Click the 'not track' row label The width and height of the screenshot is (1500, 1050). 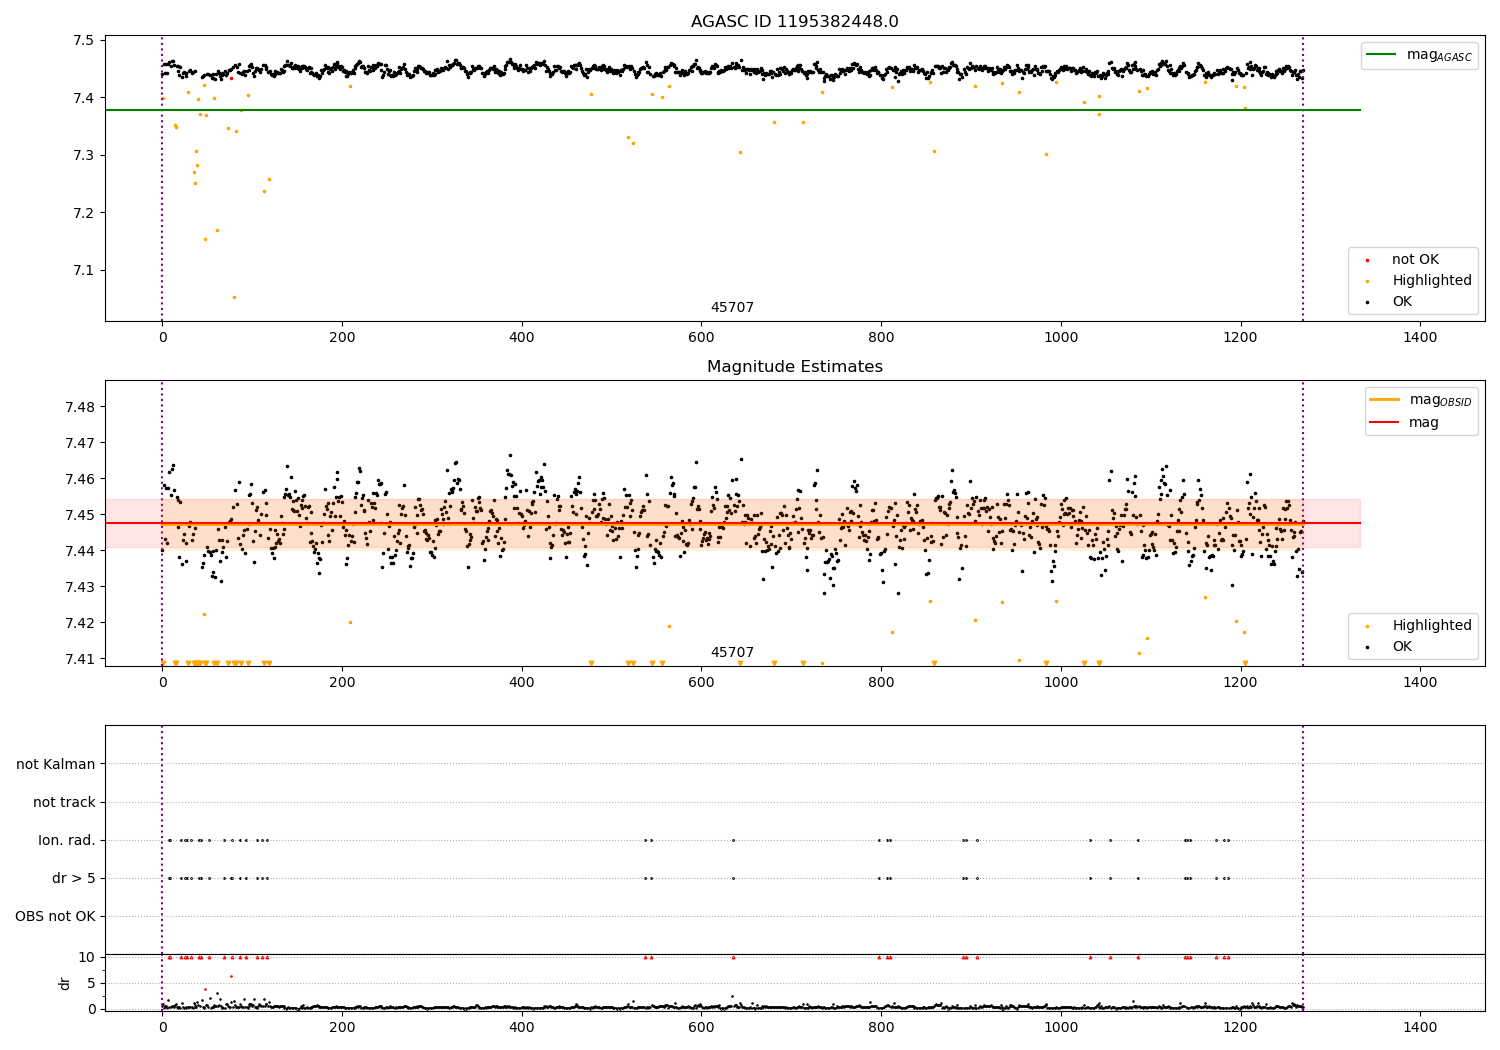point(64,803)
